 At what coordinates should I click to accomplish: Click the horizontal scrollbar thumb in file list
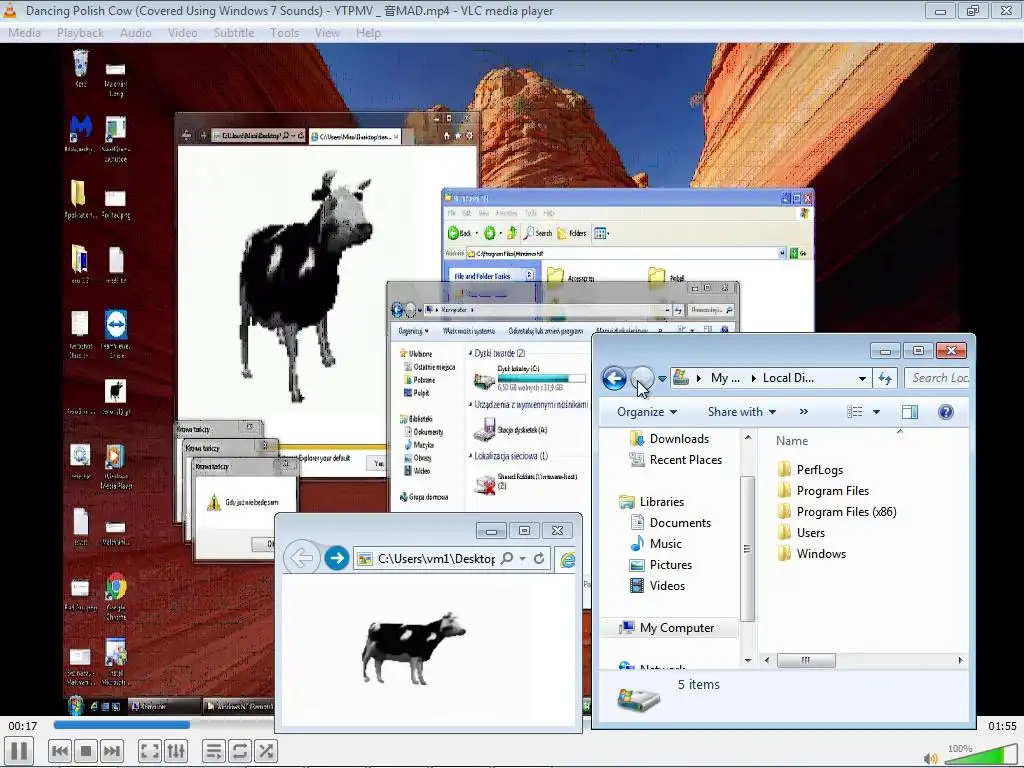[x=806, y=660]
